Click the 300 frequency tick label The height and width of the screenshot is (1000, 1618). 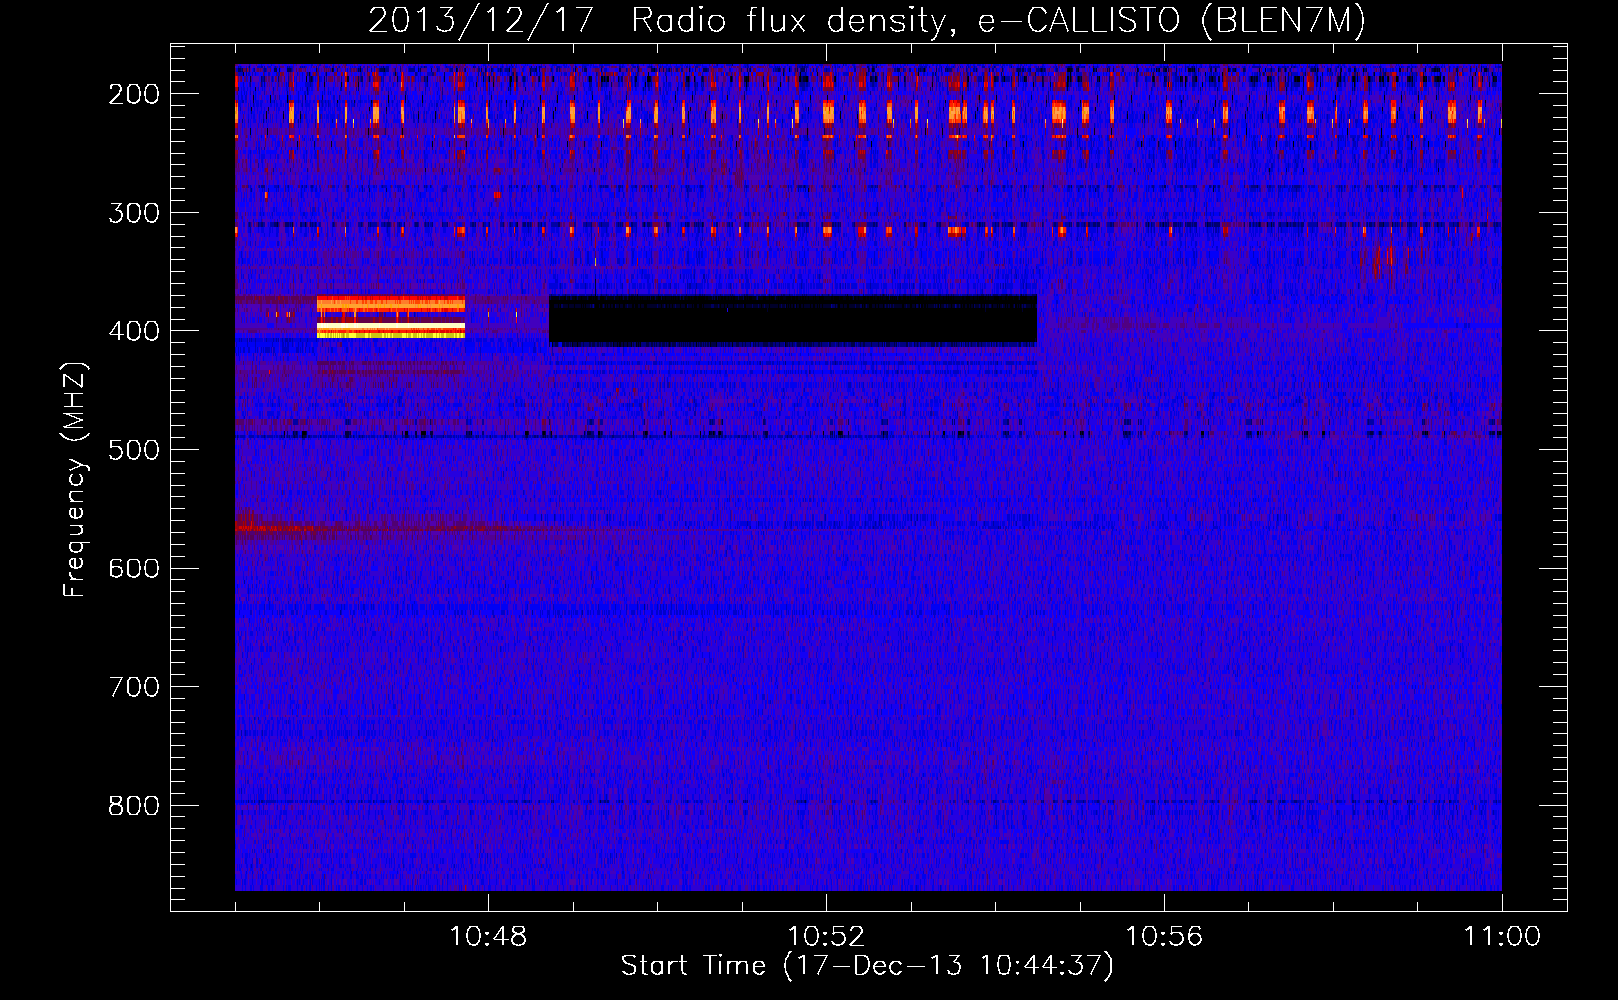coord(134,213)
